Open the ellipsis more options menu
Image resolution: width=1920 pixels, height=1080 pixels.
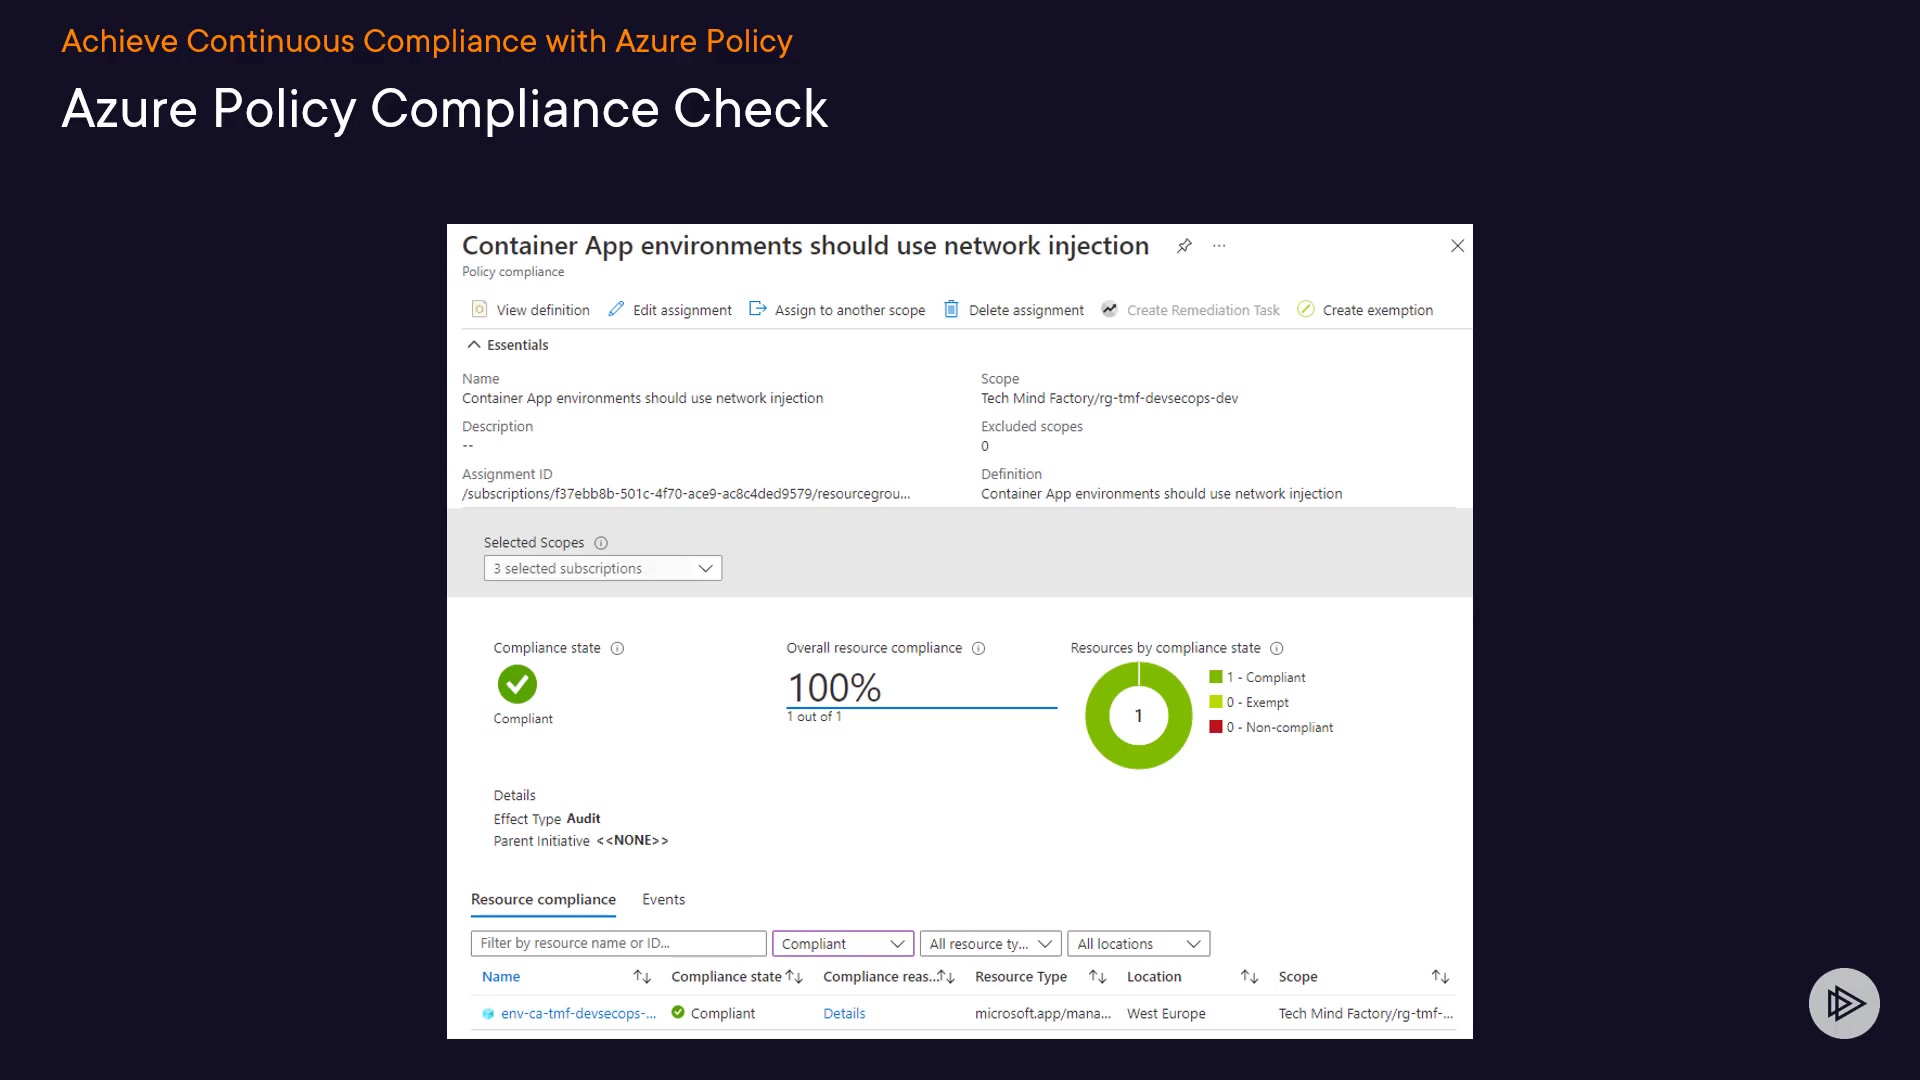pos(1219,246)
